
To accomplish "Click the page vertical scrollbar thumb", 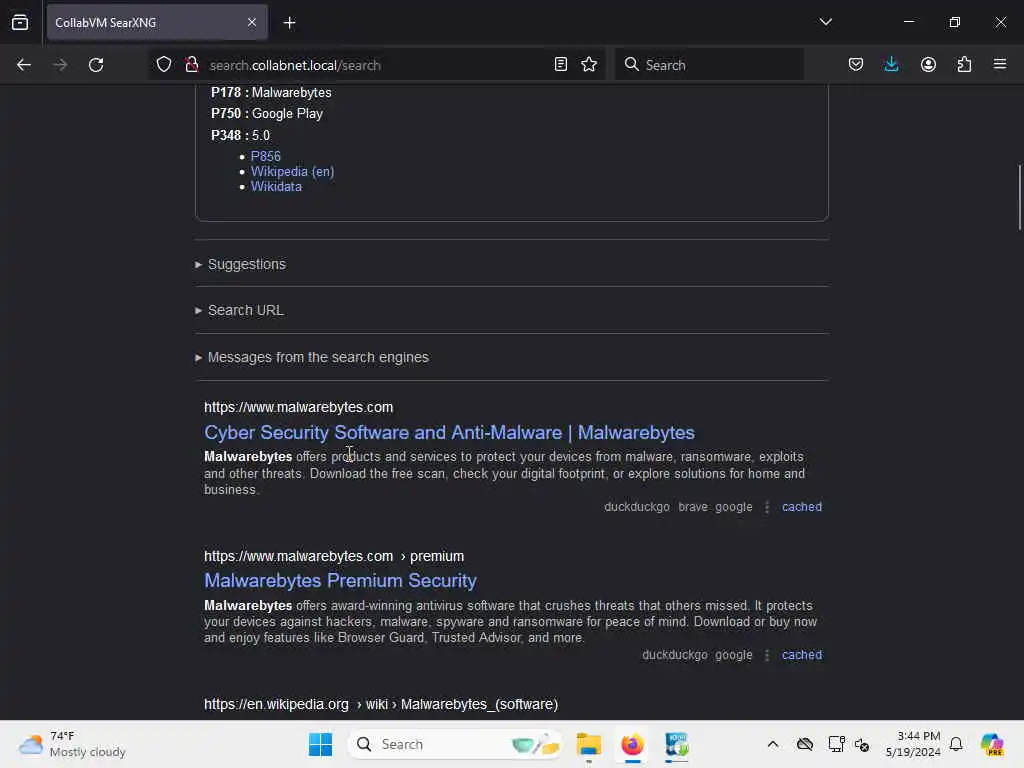I will point(1019,197).
